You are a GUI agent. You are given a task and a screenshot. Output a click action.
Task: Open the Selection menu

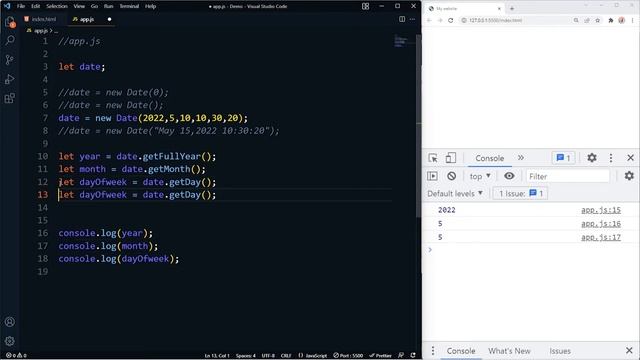click(57, 6)
